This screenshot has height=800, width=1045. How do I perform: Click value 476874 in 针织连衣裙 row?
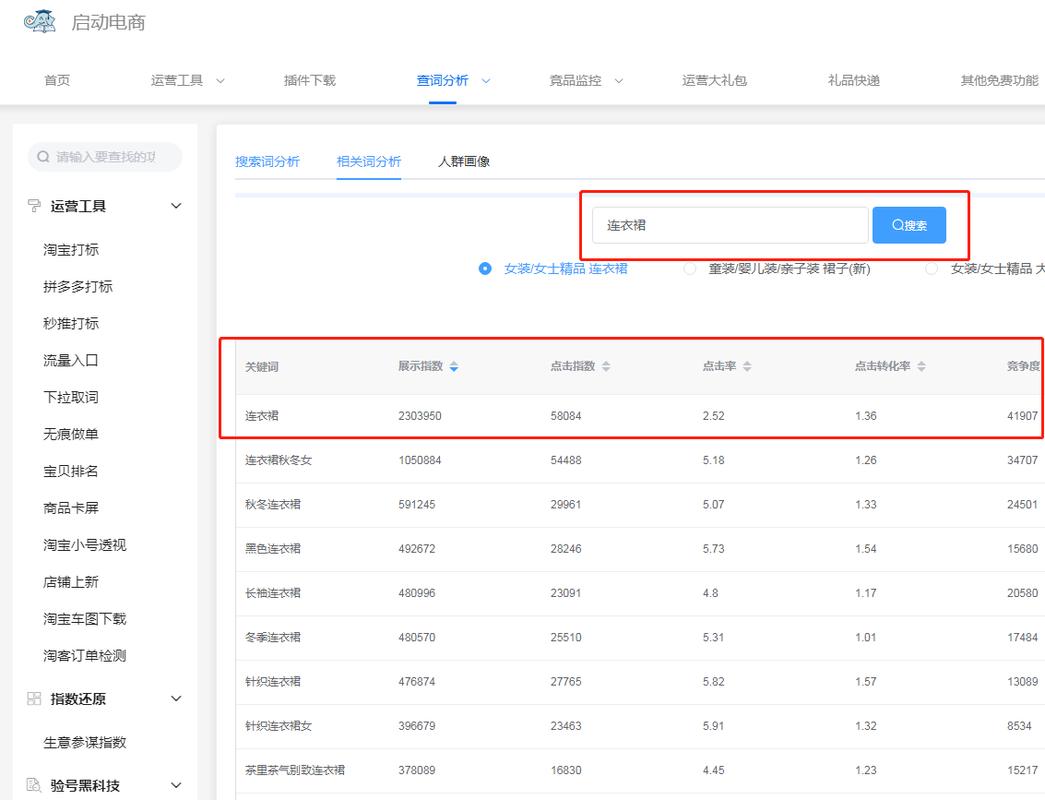pyautogui.click(x=417, y=681)
